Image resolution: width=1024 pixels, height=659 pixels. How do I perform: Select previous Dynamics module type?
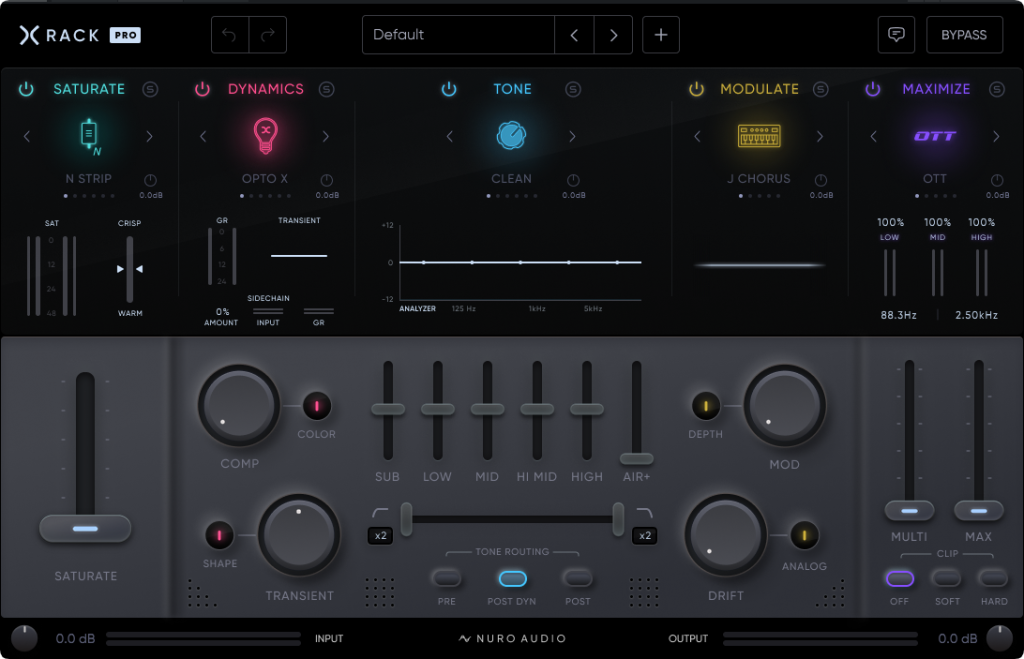pyautogui.click(x=203, y=136)
